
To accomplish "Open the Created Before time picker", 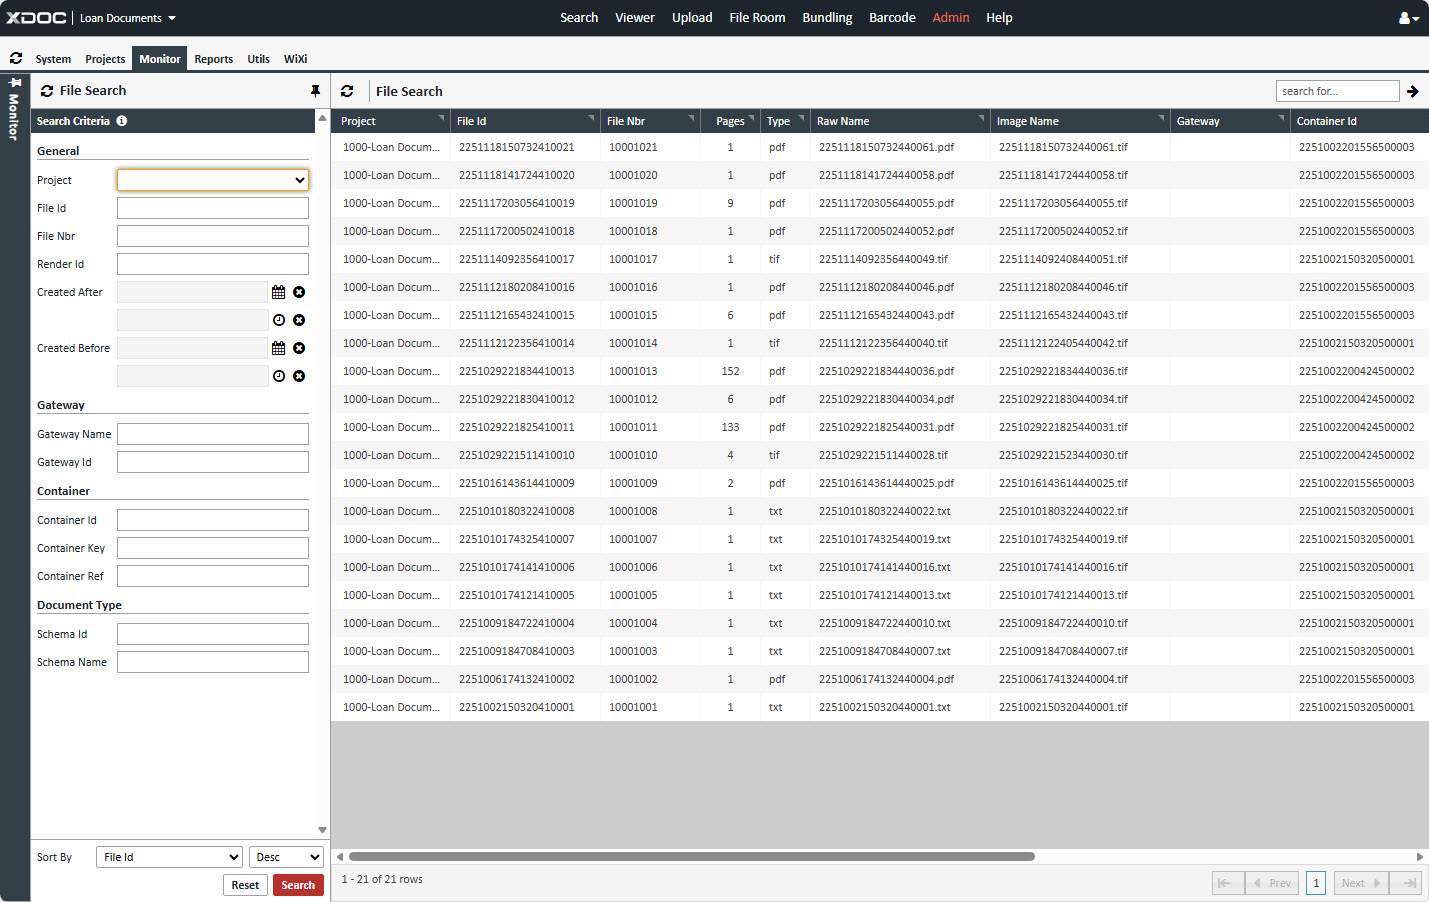I will point(279,376).
